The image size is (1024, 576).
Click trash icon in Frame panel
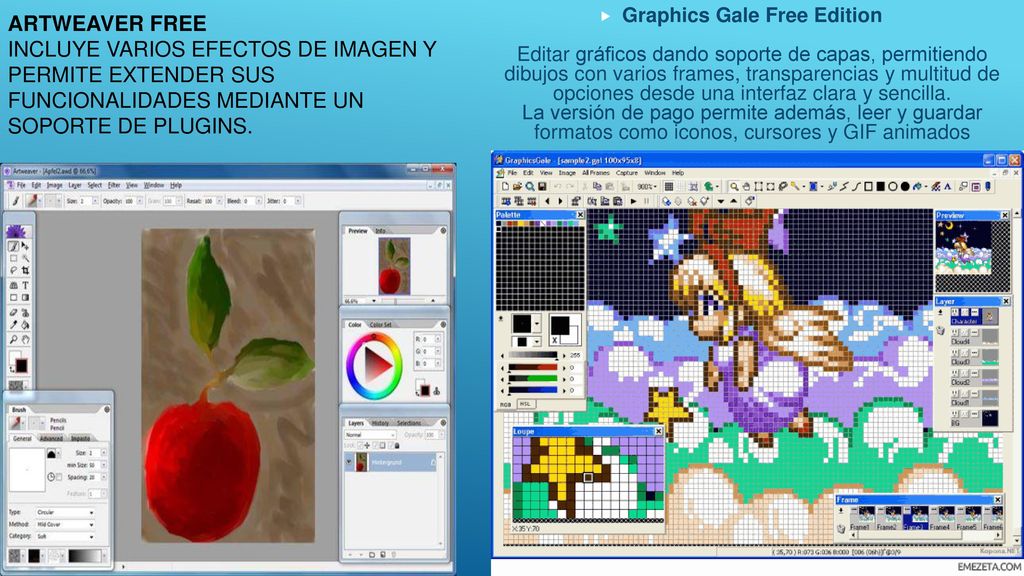pyautogui.click(x=841, y=528)
